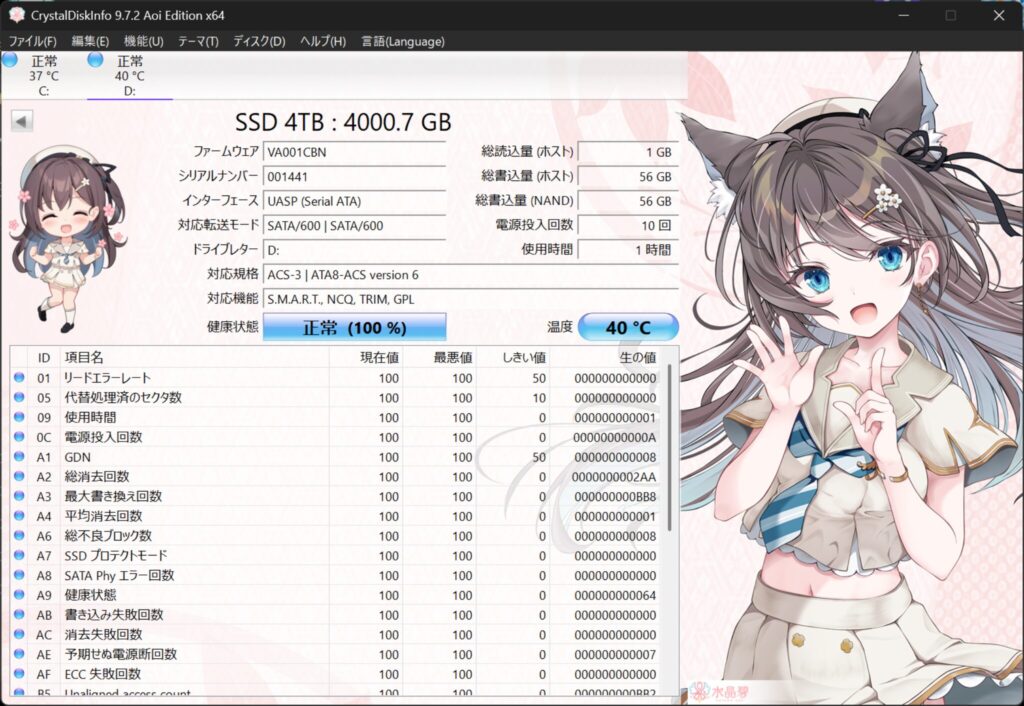Click the blue status orb for drive C:
1024x706 pixels.
pyautogui.click(x=9, y=61)
